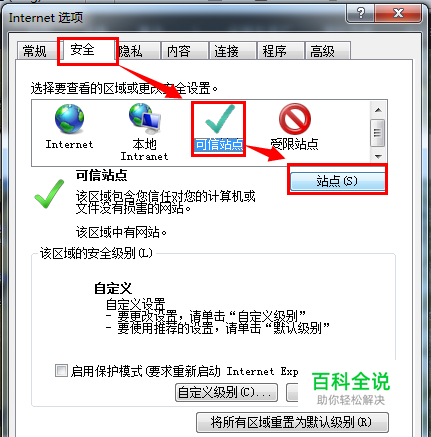Click the large green checkmark beside 可信站点 description
This screenshot has width=431, height=437.
[49, 194]
